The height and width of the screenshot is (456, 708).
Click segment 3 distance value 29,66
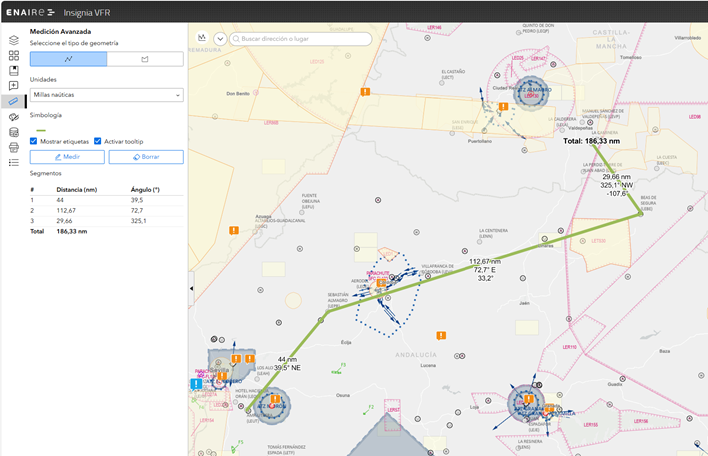point(64,221)
